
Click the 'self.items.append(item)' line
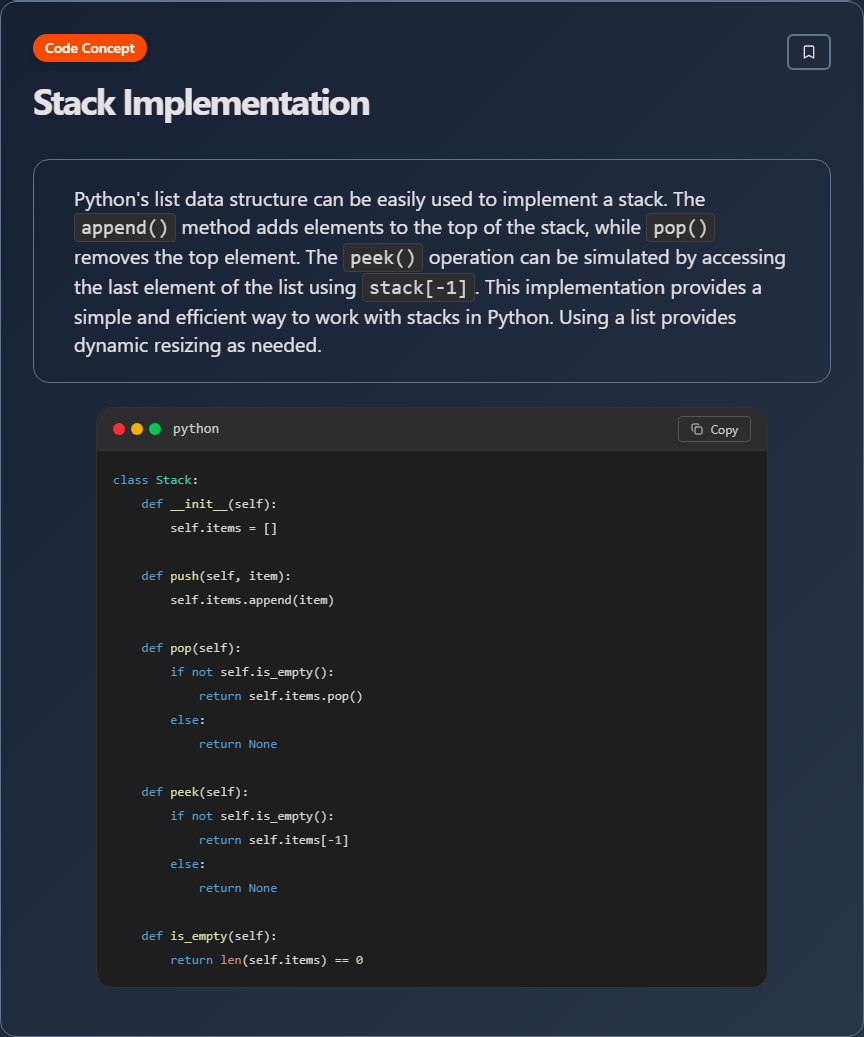pos(252,600)
